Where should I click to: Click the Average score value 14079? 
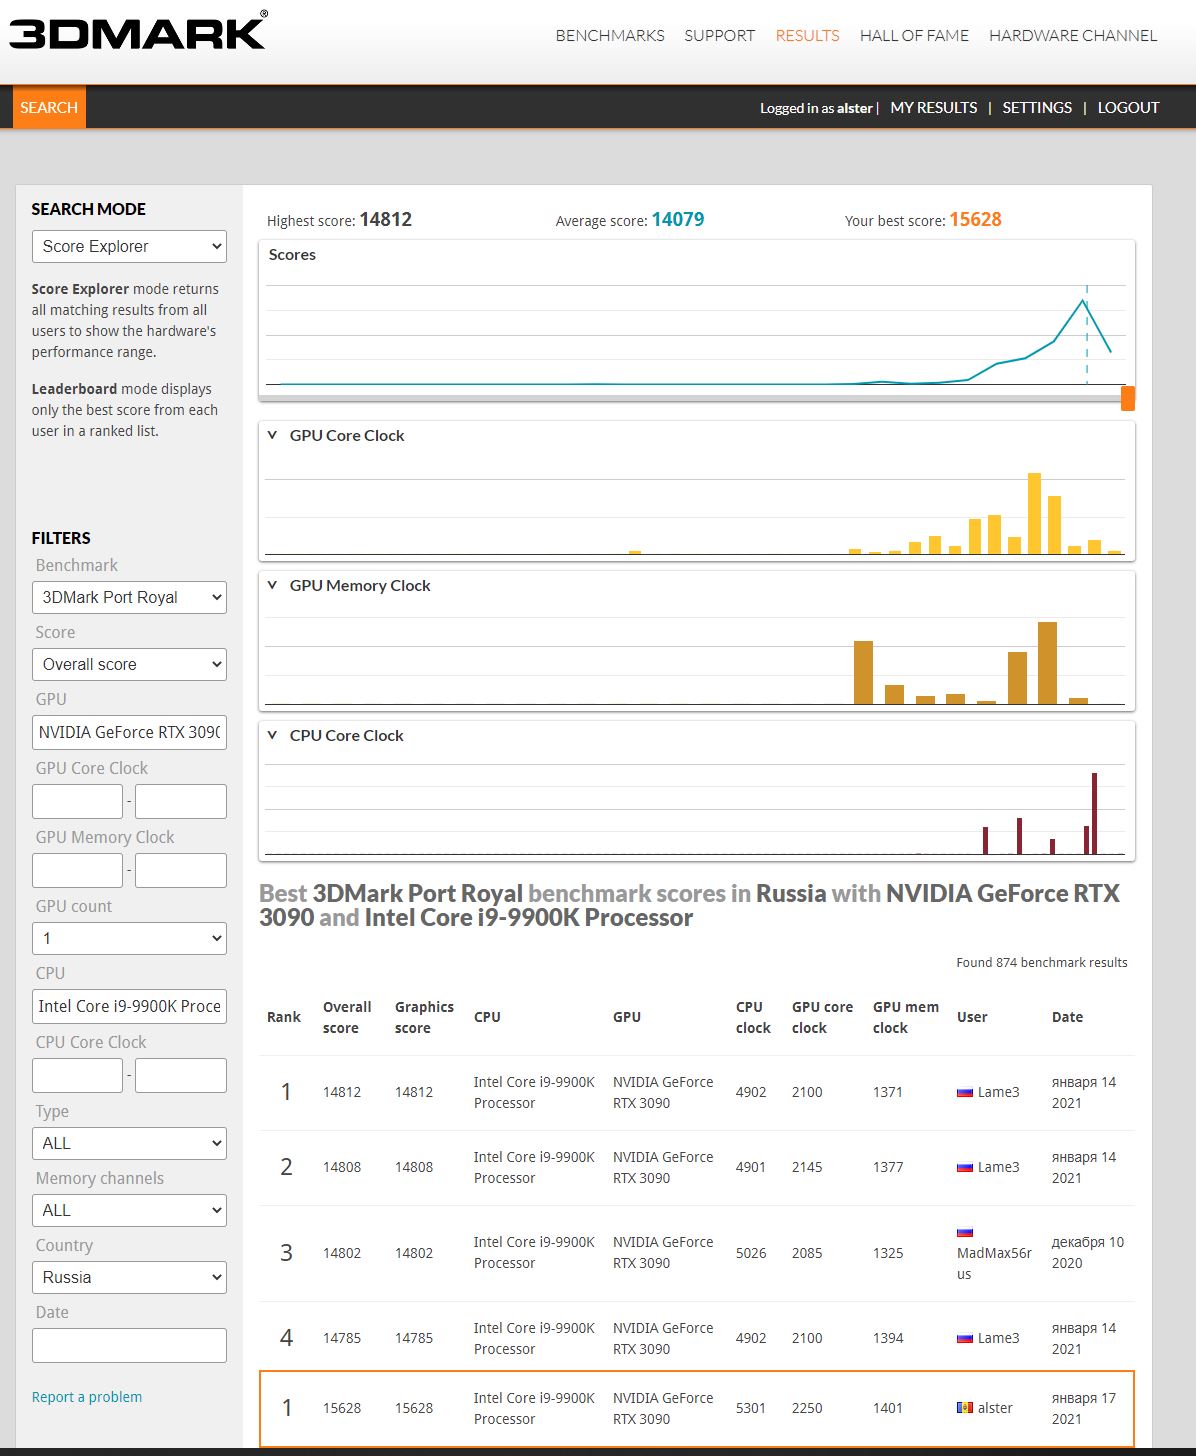pyautogui.click(x=678, y=219)
